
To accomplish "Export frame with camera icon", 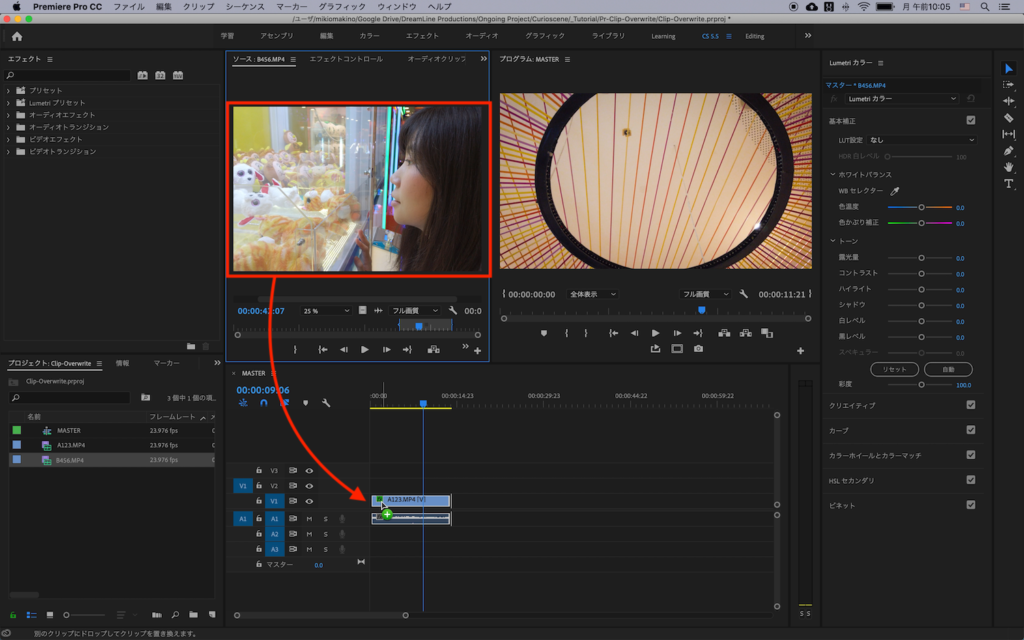I will click(698, 349).
